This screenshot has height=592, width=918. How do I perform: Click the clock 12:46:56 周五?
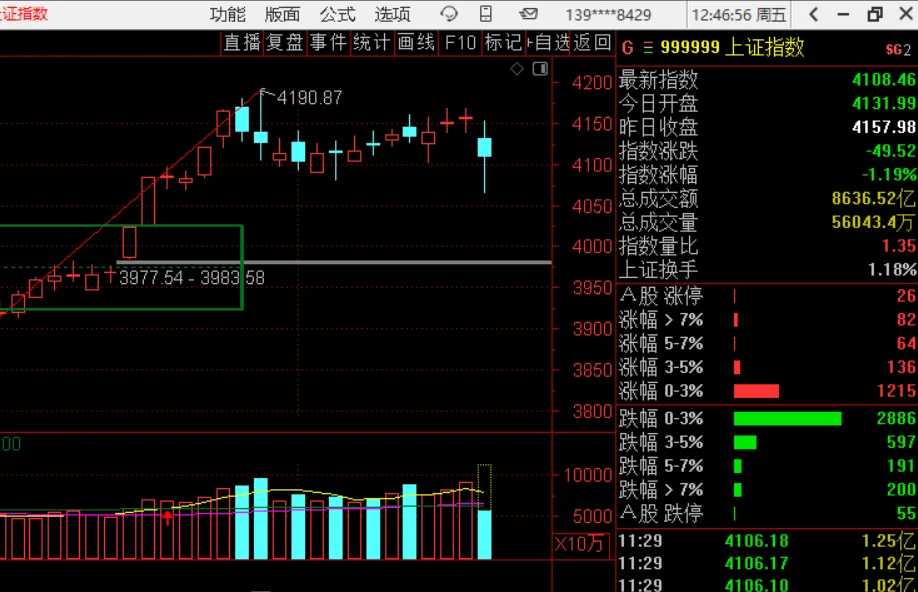tap(739, 15)
